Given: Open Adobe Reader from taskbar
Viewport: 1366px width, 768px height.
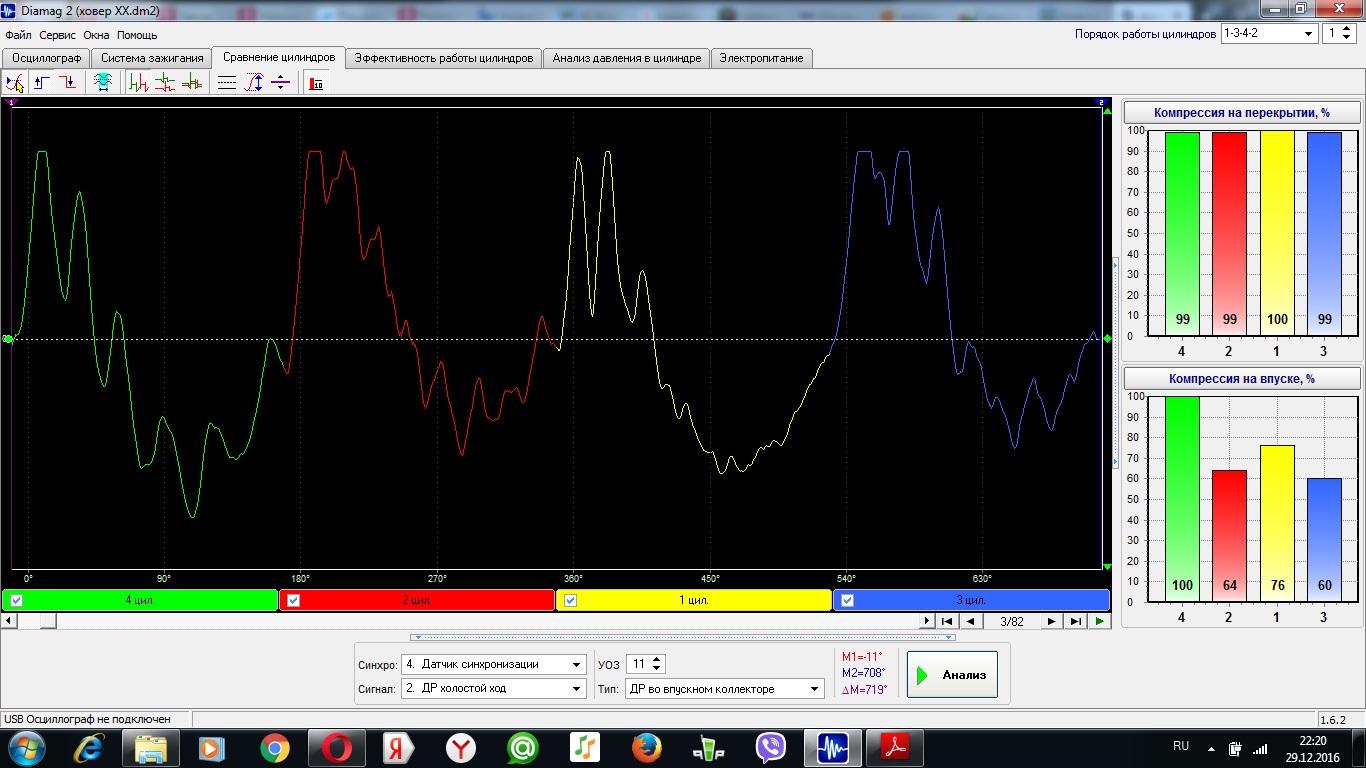Looking at the screenshot, I should [893, 747].
